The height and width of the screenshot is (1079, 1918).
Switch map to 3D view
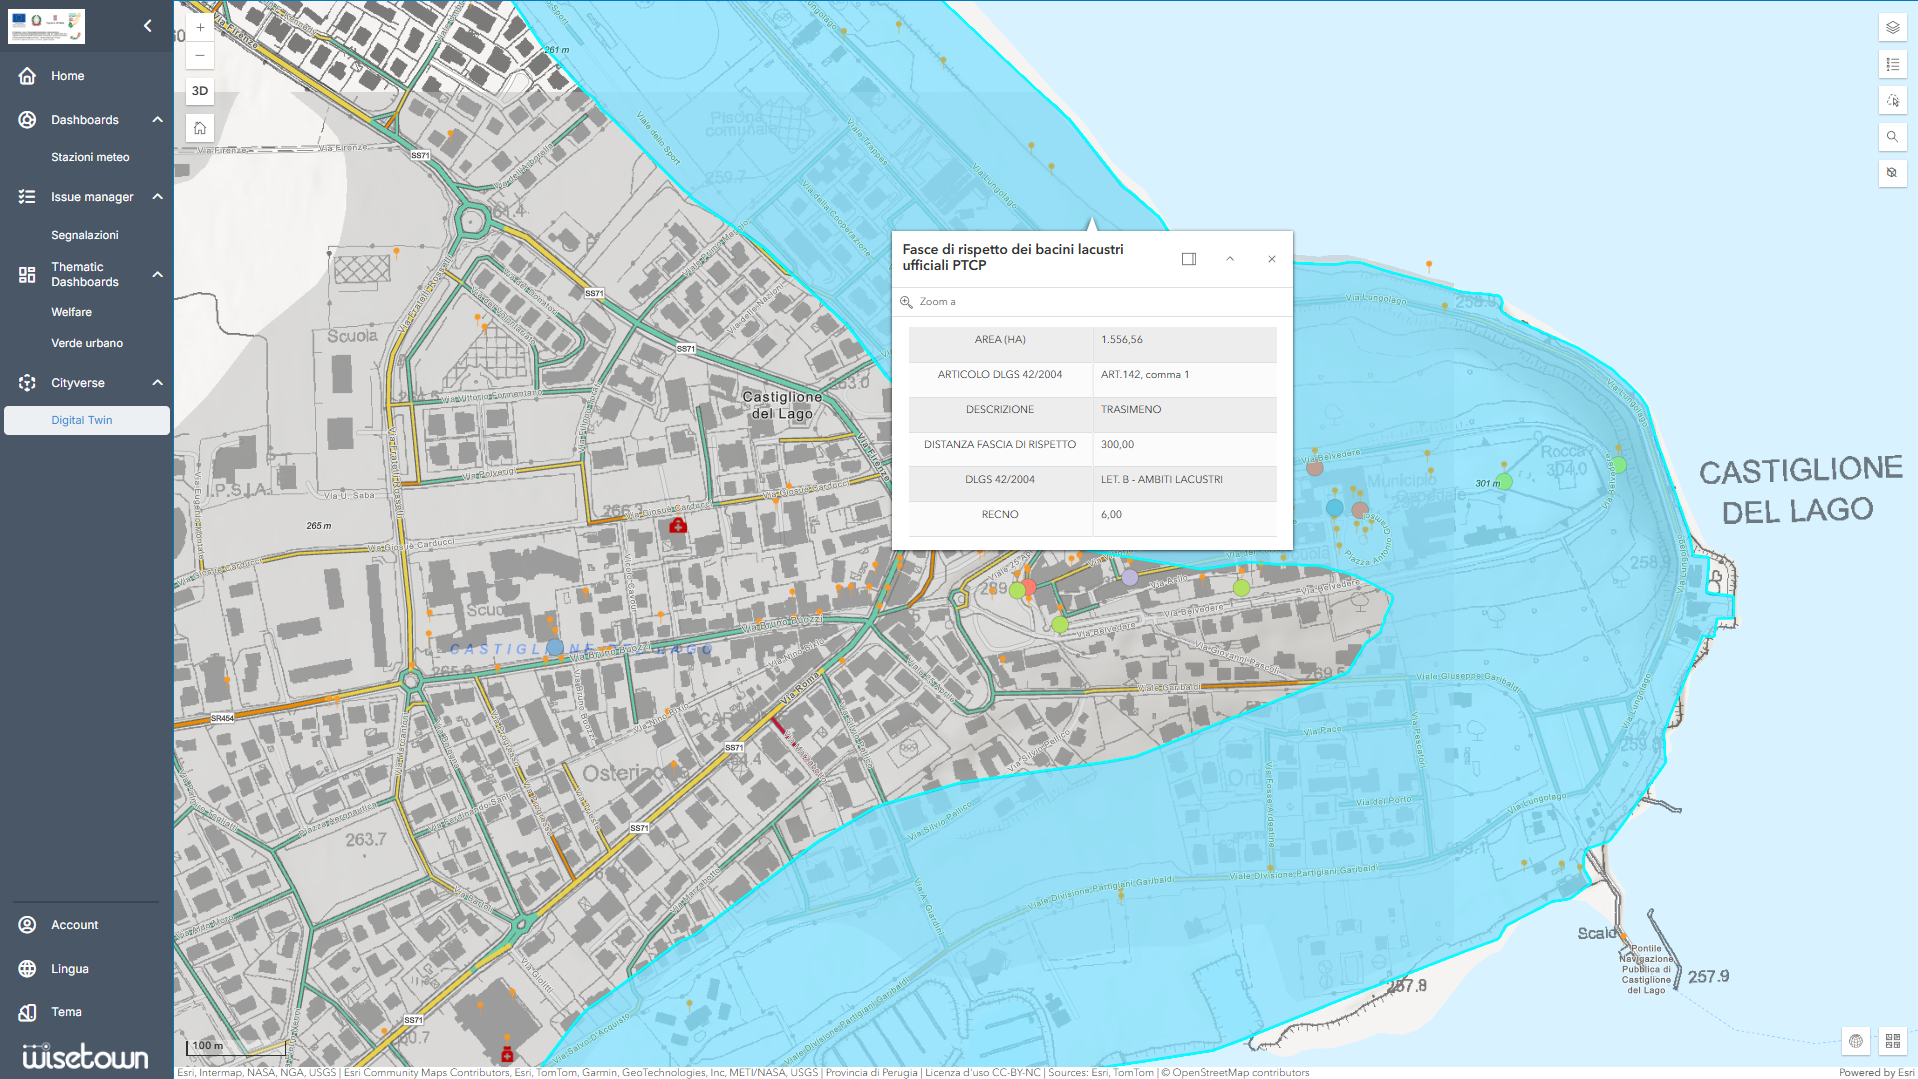[200, 91]
